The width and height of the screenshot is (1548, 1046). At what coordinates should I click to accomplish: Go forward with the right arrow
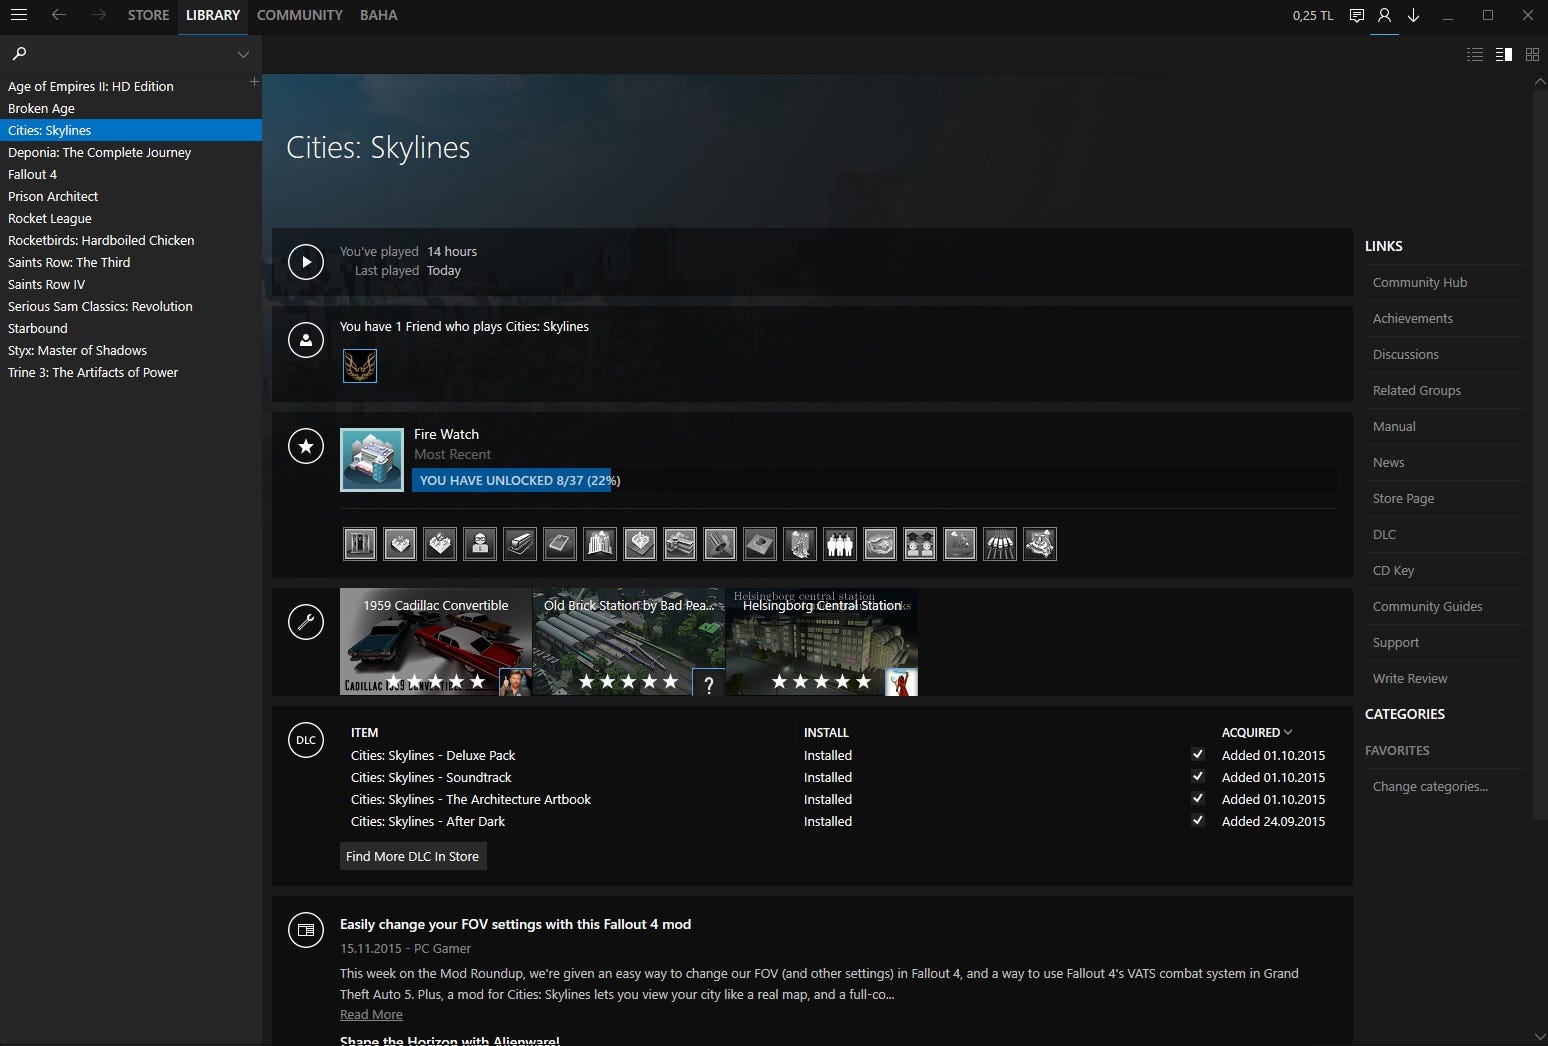[x=98, y=15]
